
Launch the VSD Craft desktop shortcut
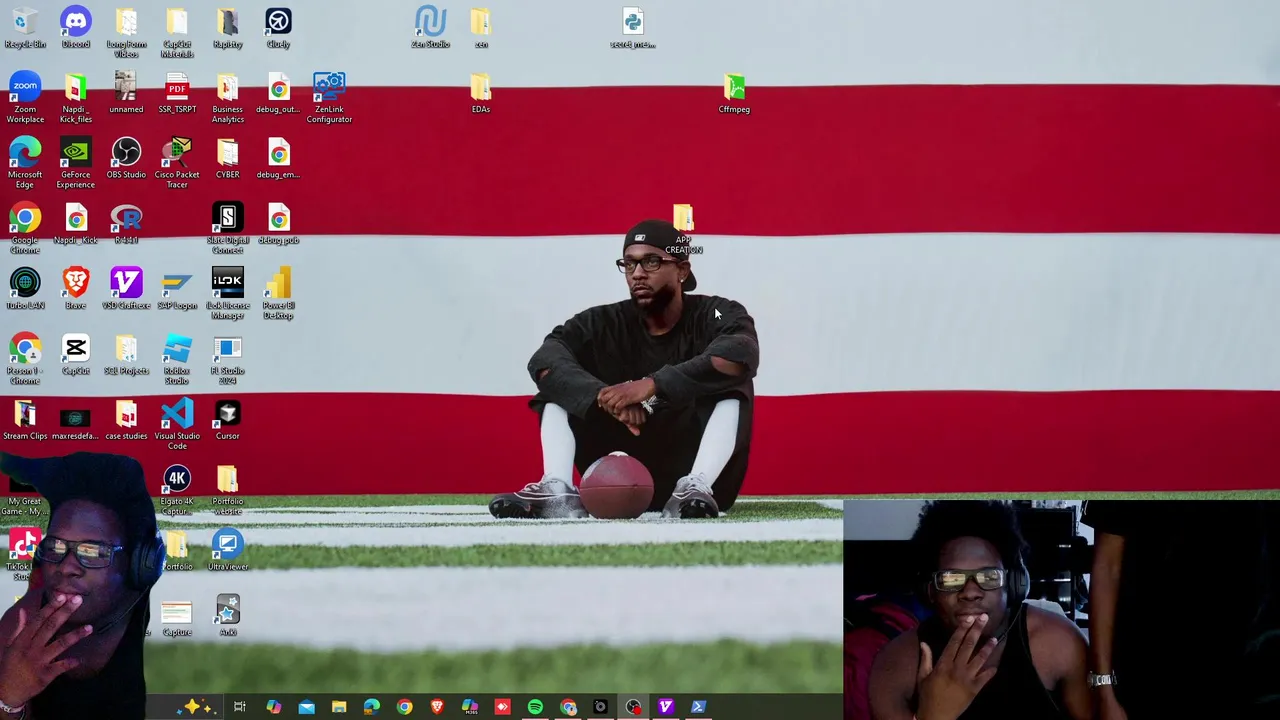(126, 289)
